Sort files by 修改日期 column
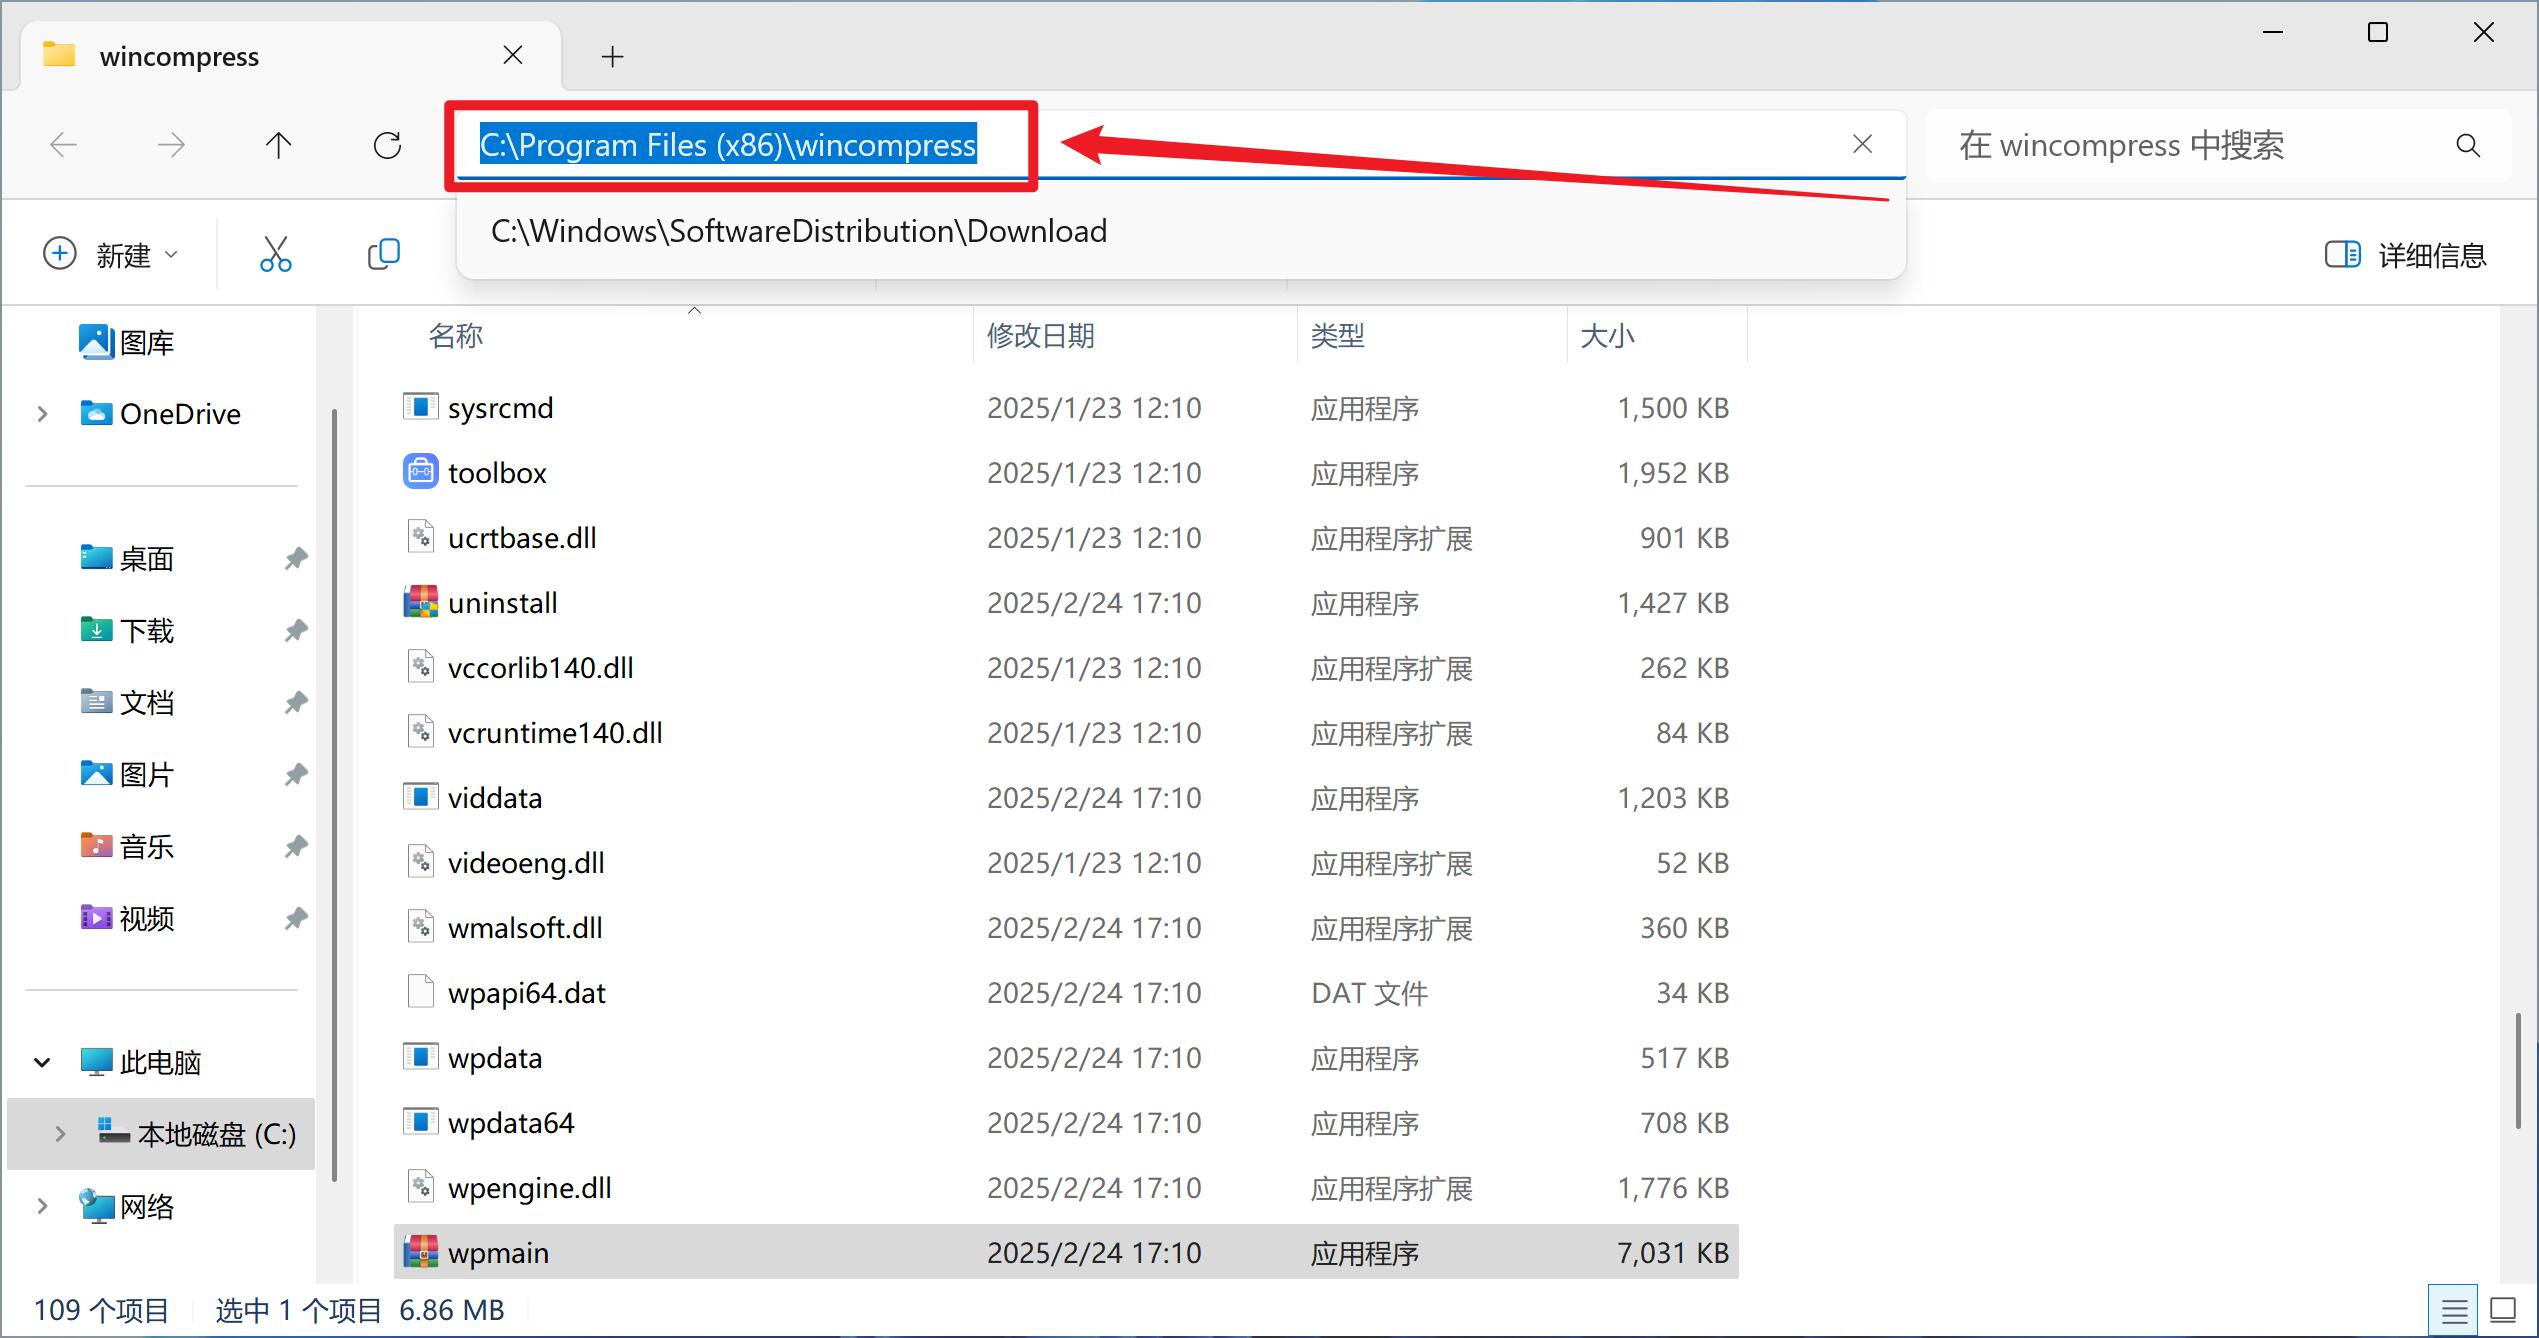2539x1338 pixels. click(1040, 336)
